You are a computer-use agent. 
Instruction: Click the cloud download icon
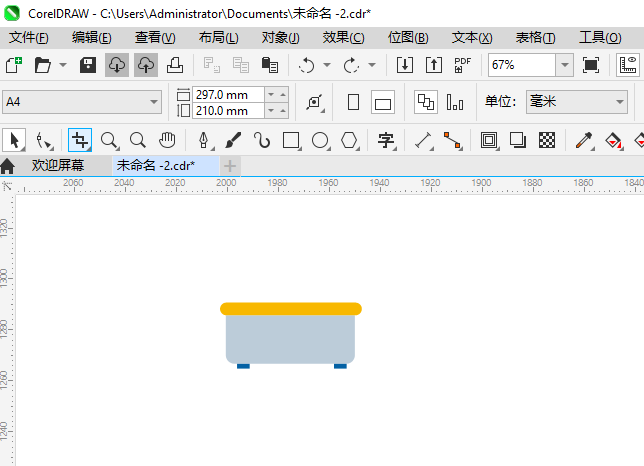pos(117,65)
